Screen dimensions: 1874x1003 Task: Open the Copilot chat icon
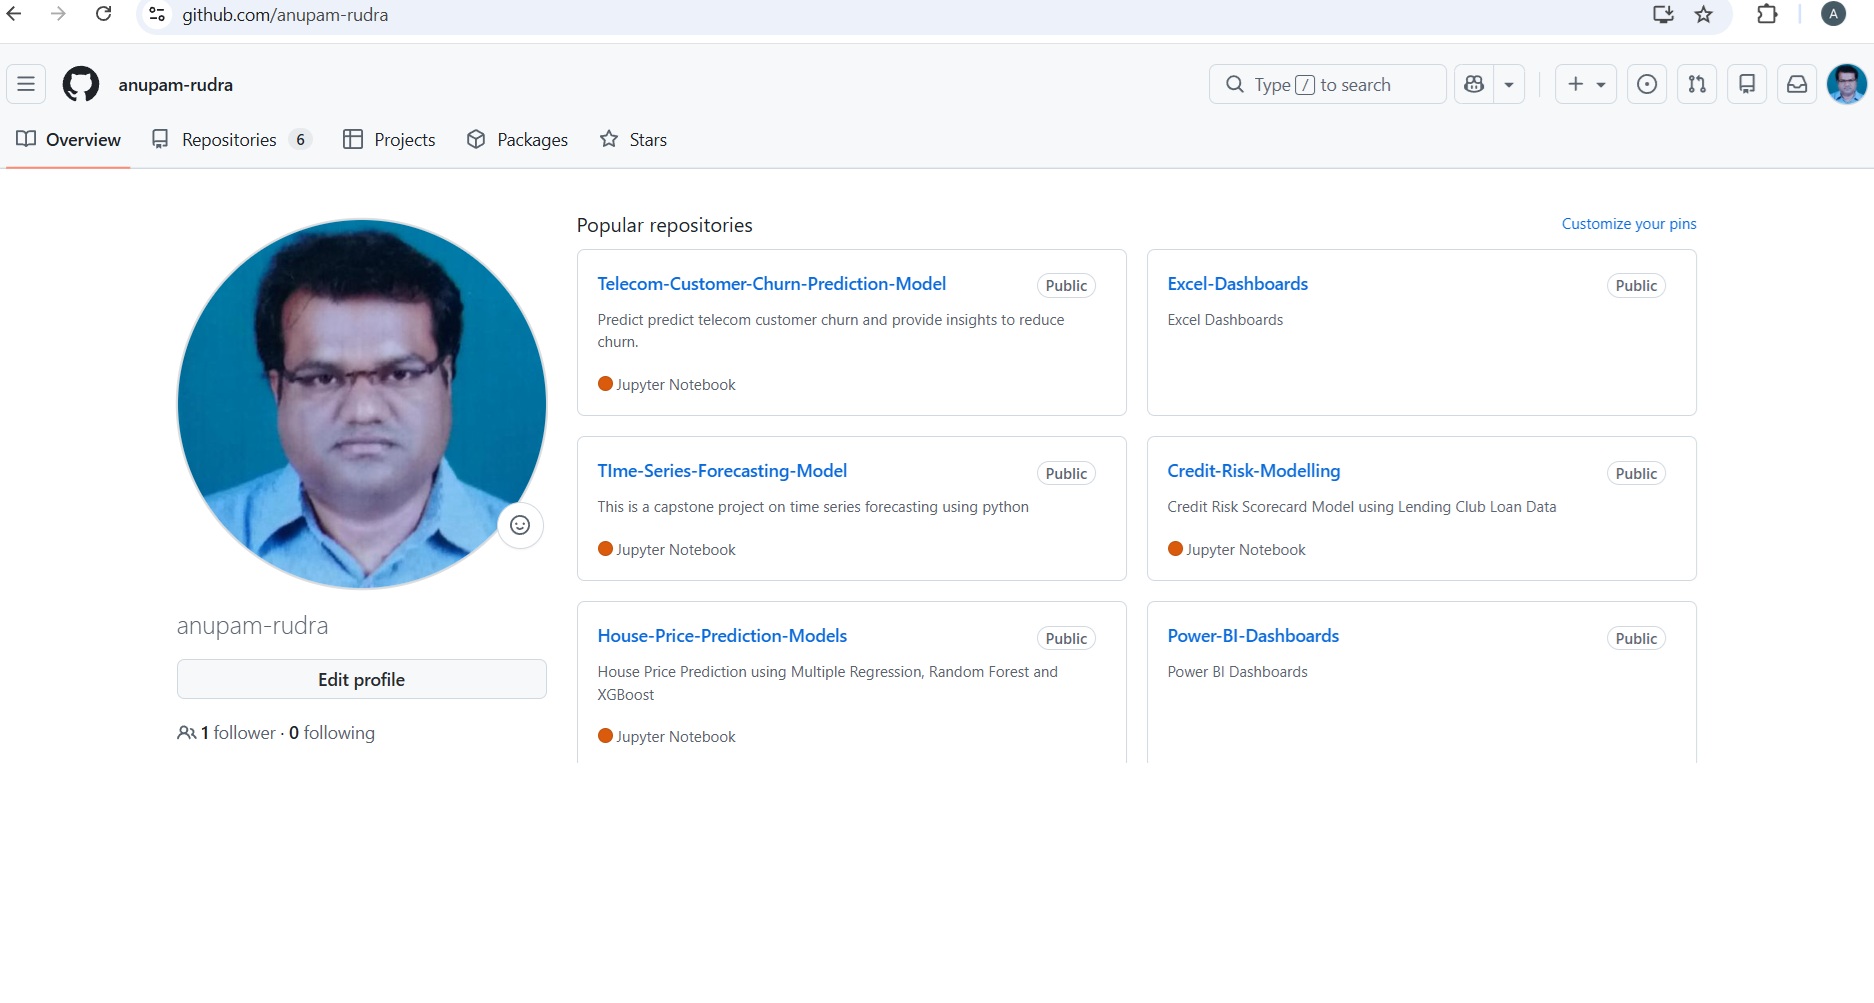tap(1474, 85)
